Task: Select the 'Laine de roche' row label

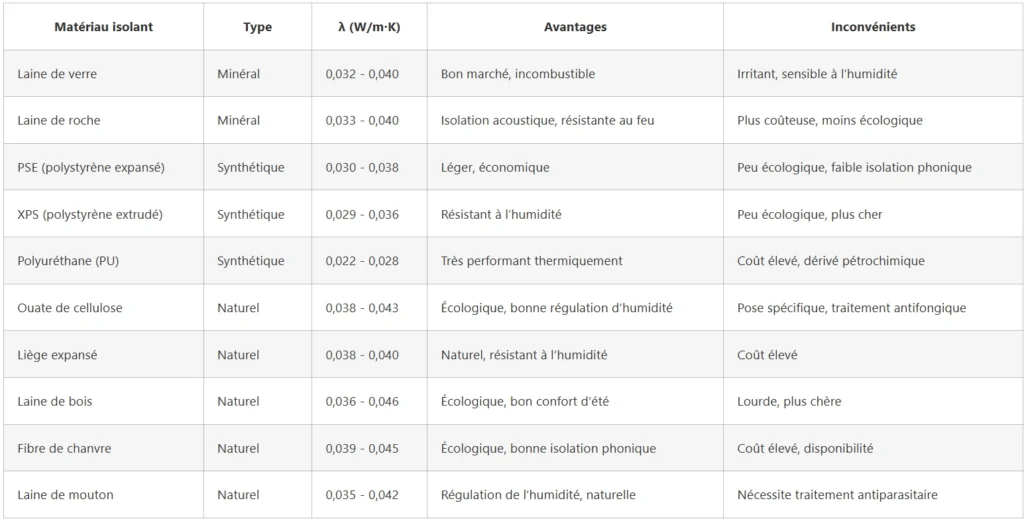Action: tap(59, 121)
